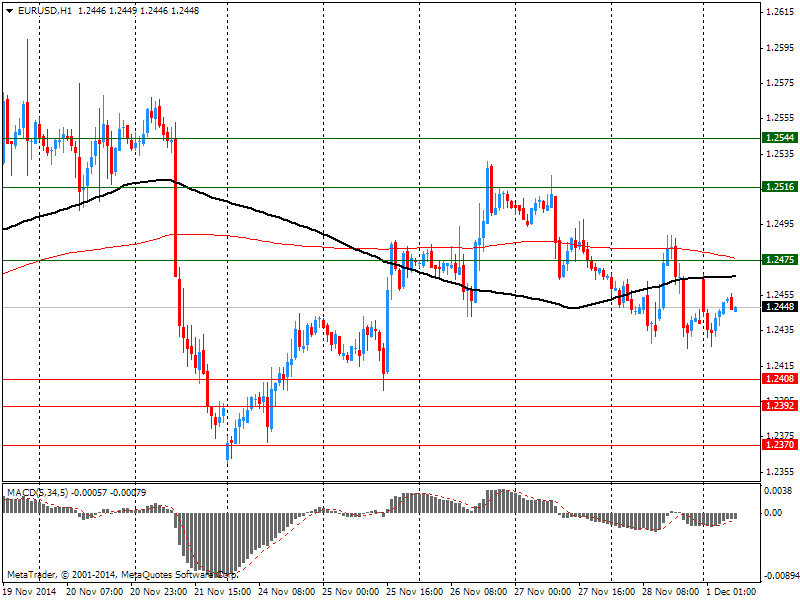Click the 1.2615 price scale value
Screen dimensions: 800x600
click(780, 12)
